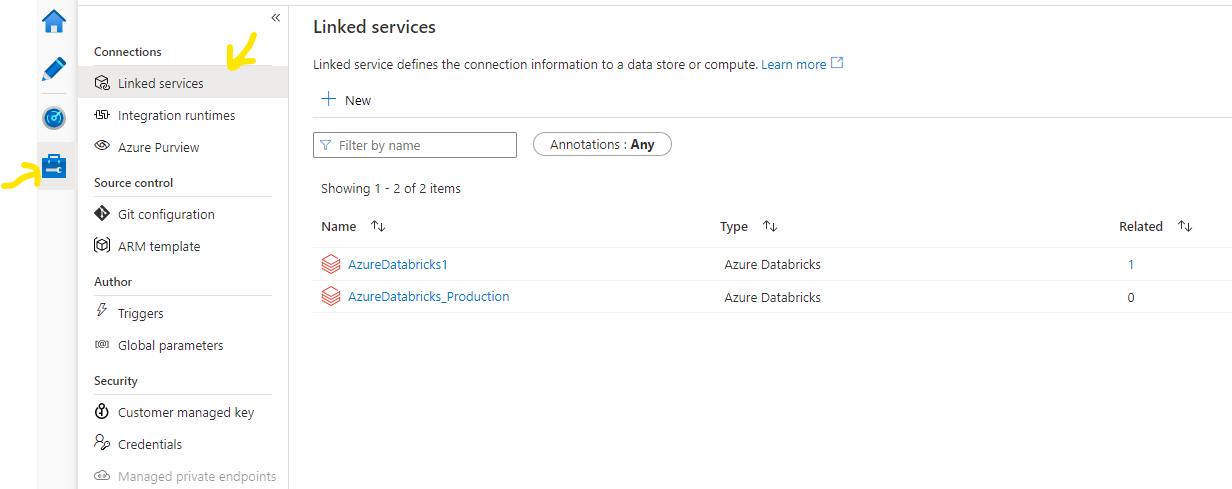Viewport: 1232px width, 489px height.
Task: Click the Linked services page heading
Action: coord(374,27)
